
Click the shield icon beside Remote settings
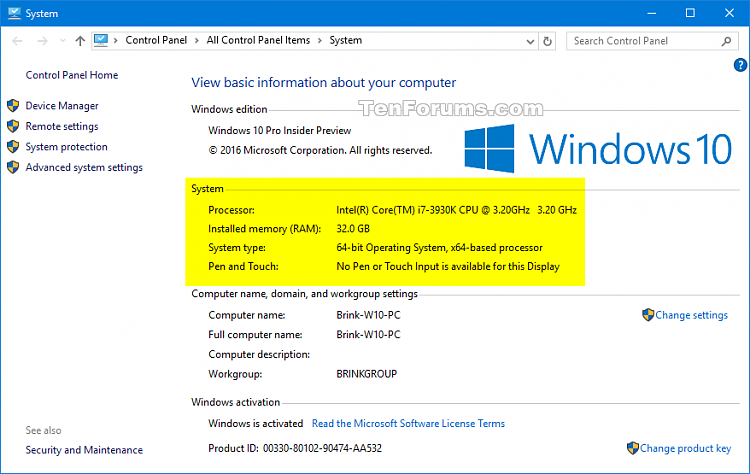(13, 126)
